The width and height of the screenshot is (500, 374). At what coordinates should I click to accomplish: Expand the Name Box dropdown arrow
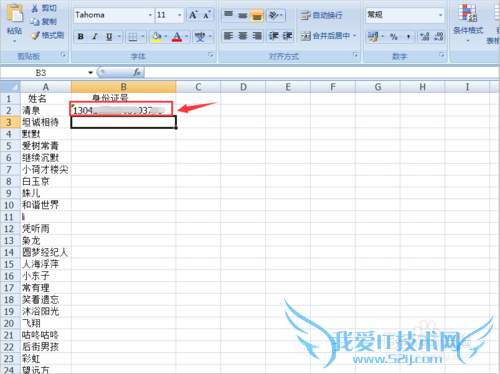click(90, 73)
